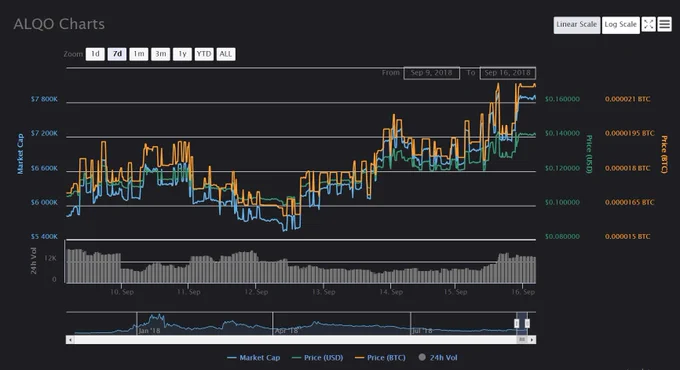The height and width of the screenshot is (370, 680).
Task: Set zoom to 7d
Action: [x=117, y=54]
